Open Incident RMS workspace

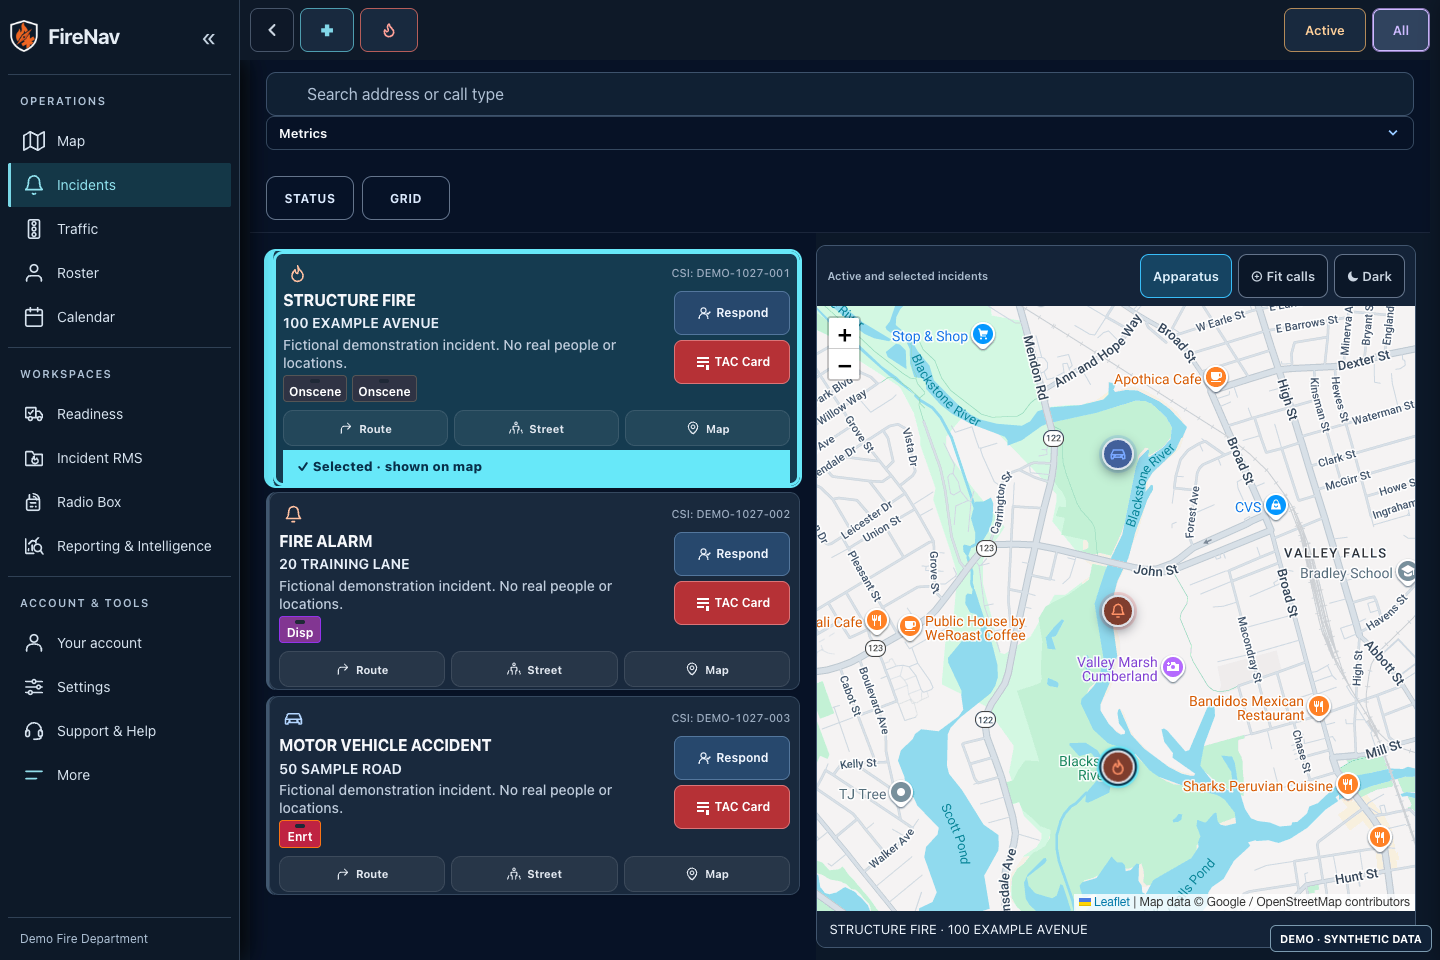tap(119, 458)
